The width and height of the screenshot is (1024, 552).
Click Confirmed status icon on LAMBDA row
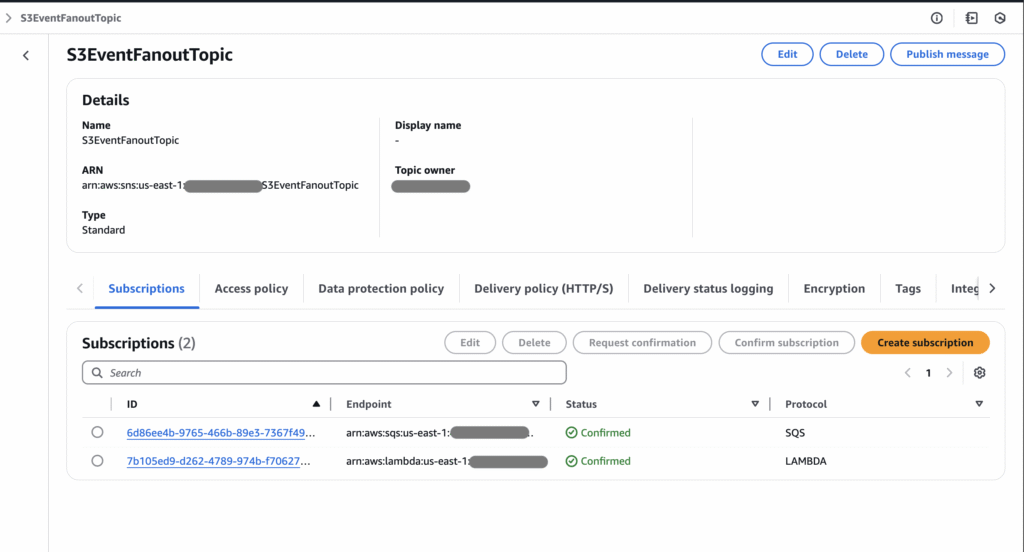(571, 461)
